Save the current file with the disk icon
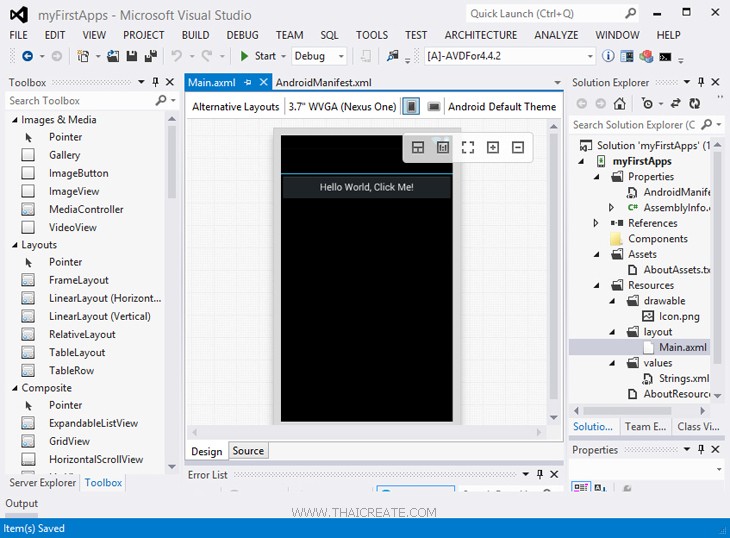 132,56
